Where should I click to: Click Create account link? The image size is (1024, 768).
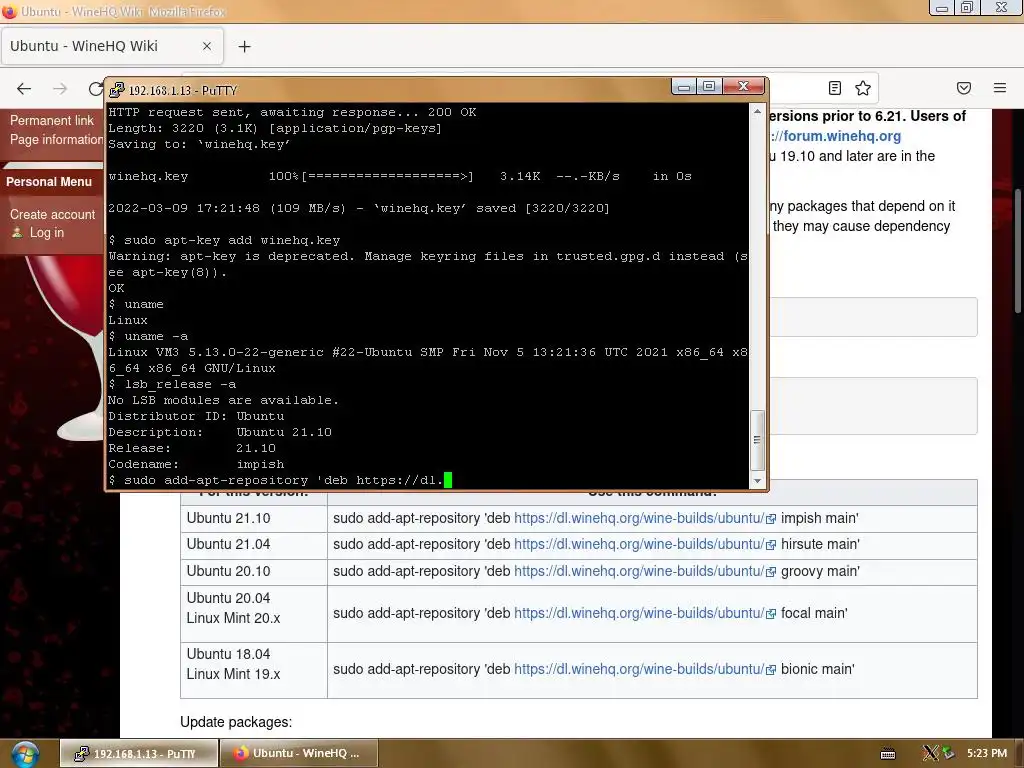(x=52, y=214)
